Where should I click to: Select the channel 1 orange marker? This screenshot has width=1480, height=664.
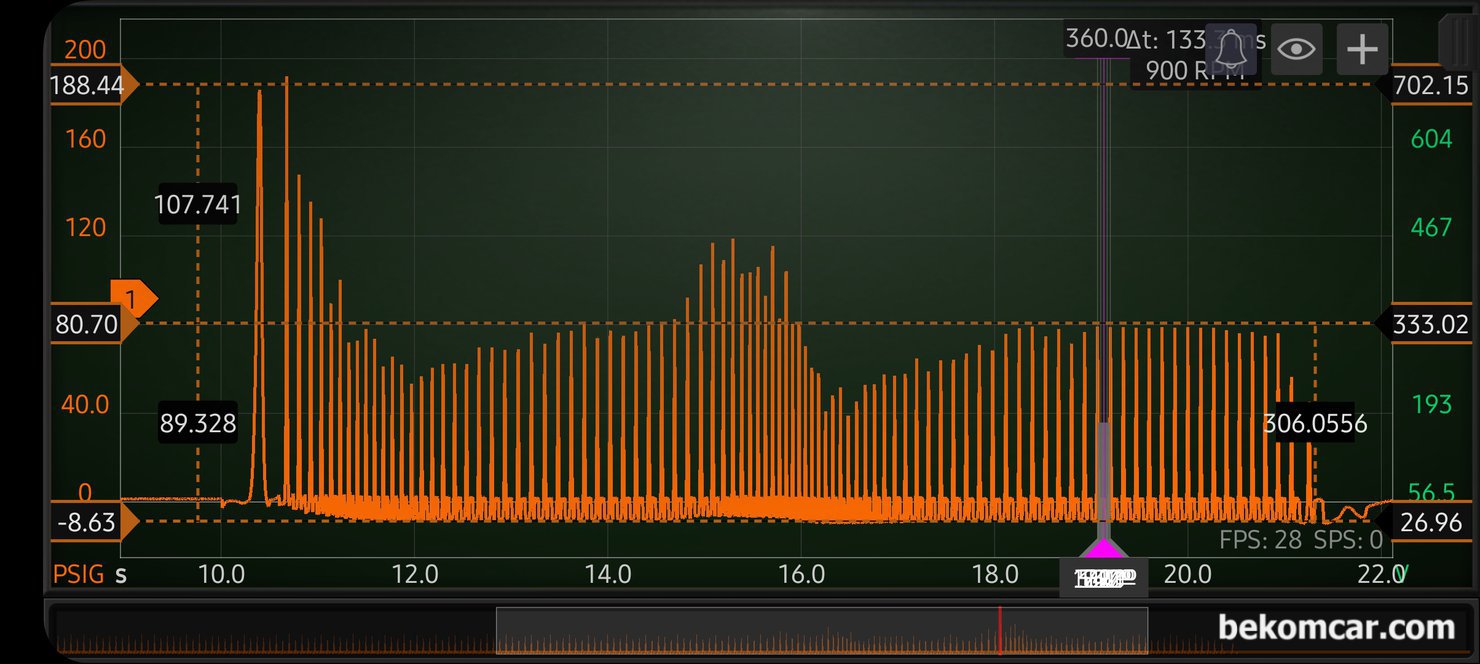[134, 299]
